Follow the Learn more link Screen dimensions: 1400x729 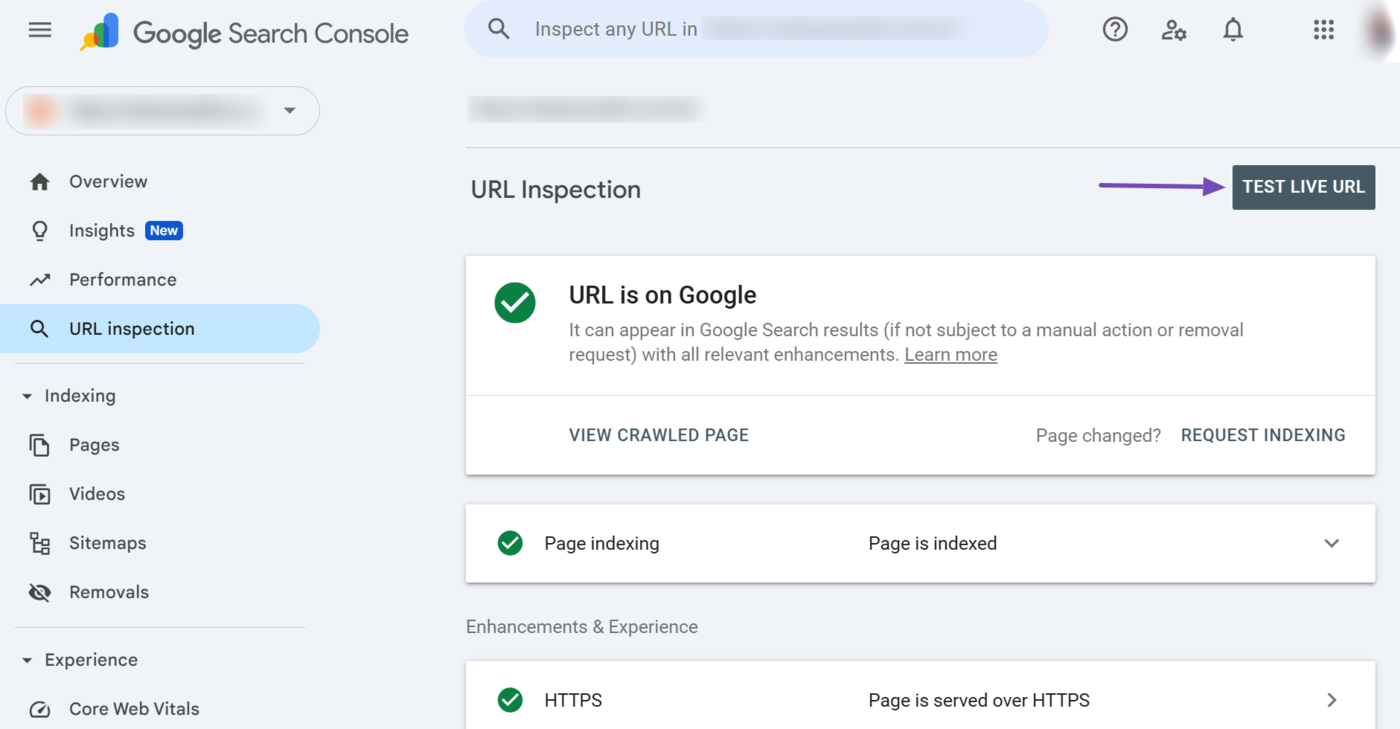pyautogui.click(x=951, y=355)
